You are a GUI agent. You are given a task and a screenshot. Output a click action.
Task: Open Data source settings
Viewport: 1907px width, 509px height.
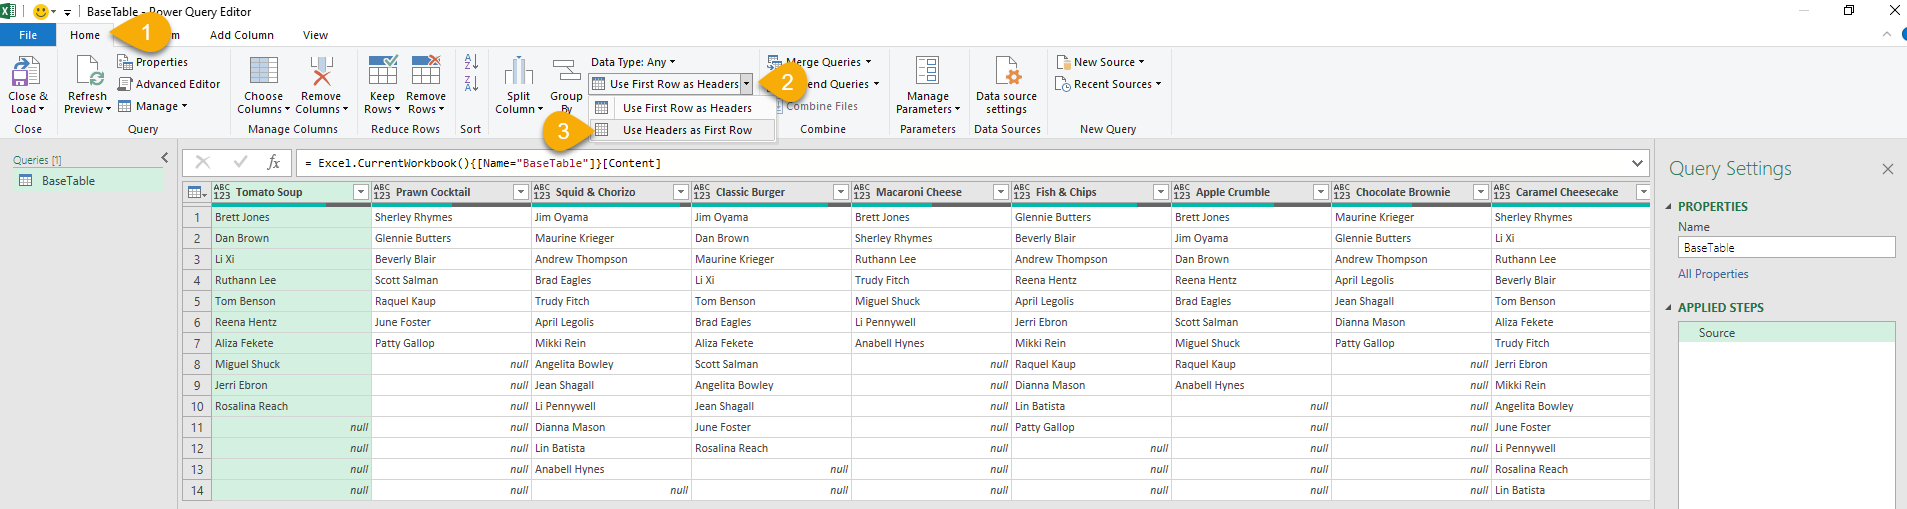tap(1006, 73)
